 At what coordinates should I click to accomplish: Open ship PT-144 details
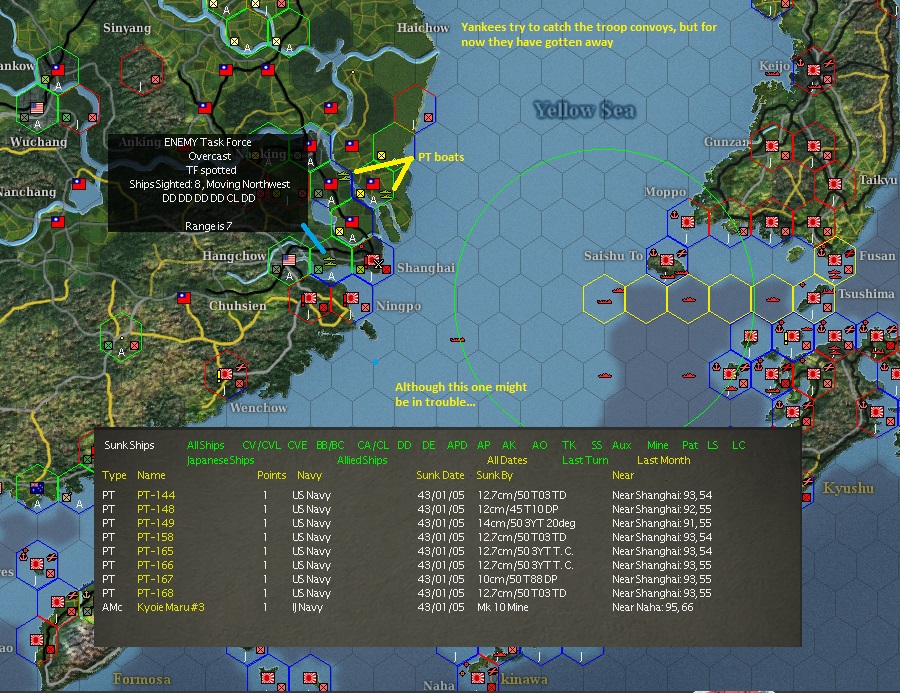coord(156,495)
